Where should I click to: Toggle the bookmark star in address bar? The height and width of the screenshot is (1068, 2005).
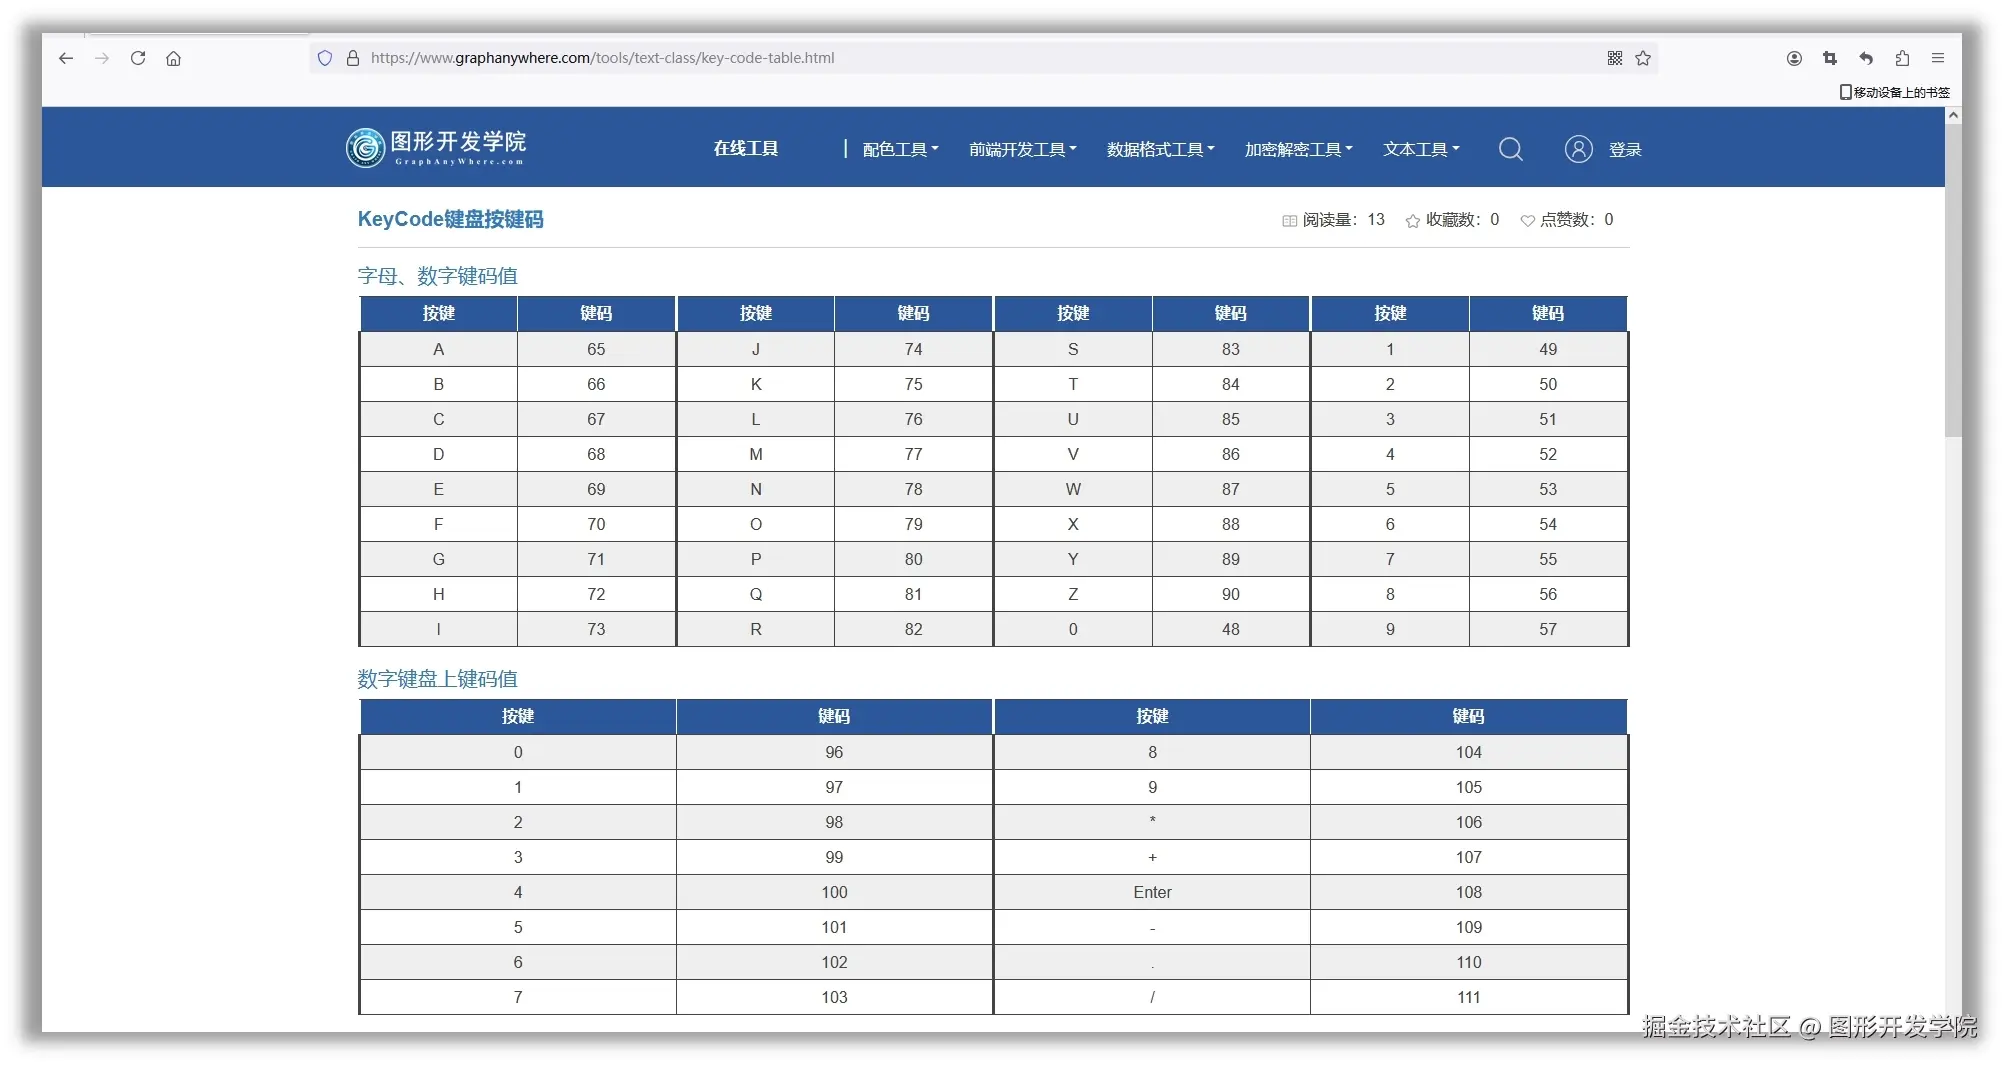(x=1643, y=58)
